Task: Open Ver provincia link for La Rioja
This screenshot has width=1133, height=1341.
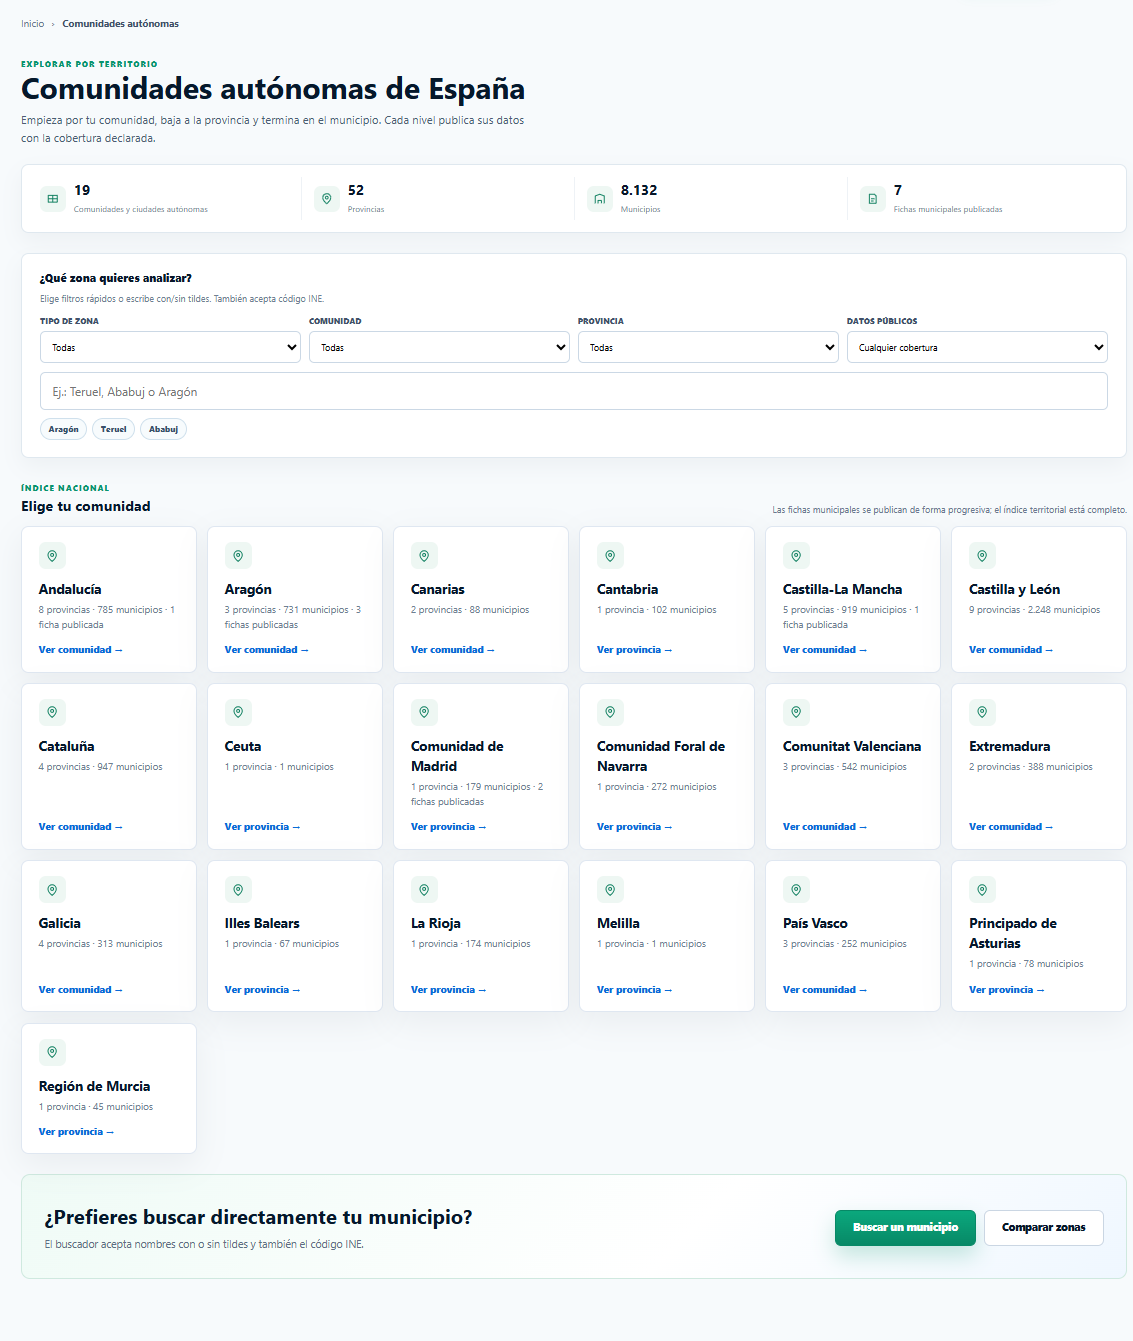Action: coord(449,990)
